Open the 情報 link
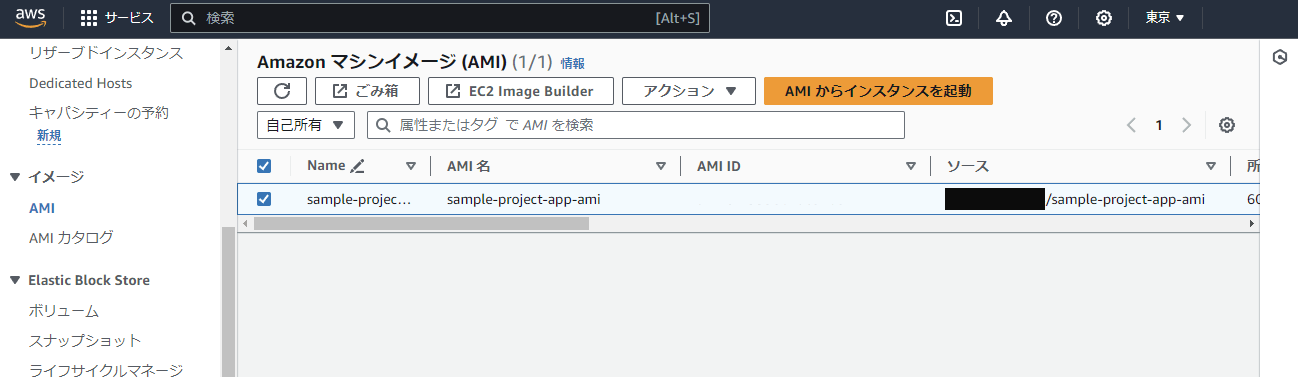1298x377 pixels. (x=573, y=63)
